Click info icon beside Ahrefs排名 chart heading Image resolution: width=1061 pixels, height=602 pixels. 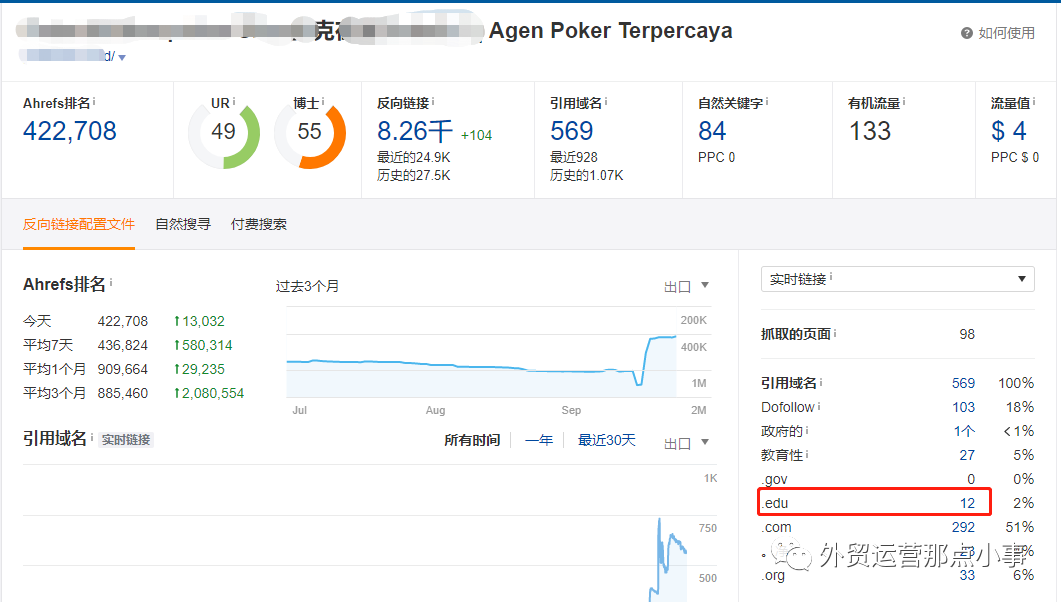click(111, 283)
